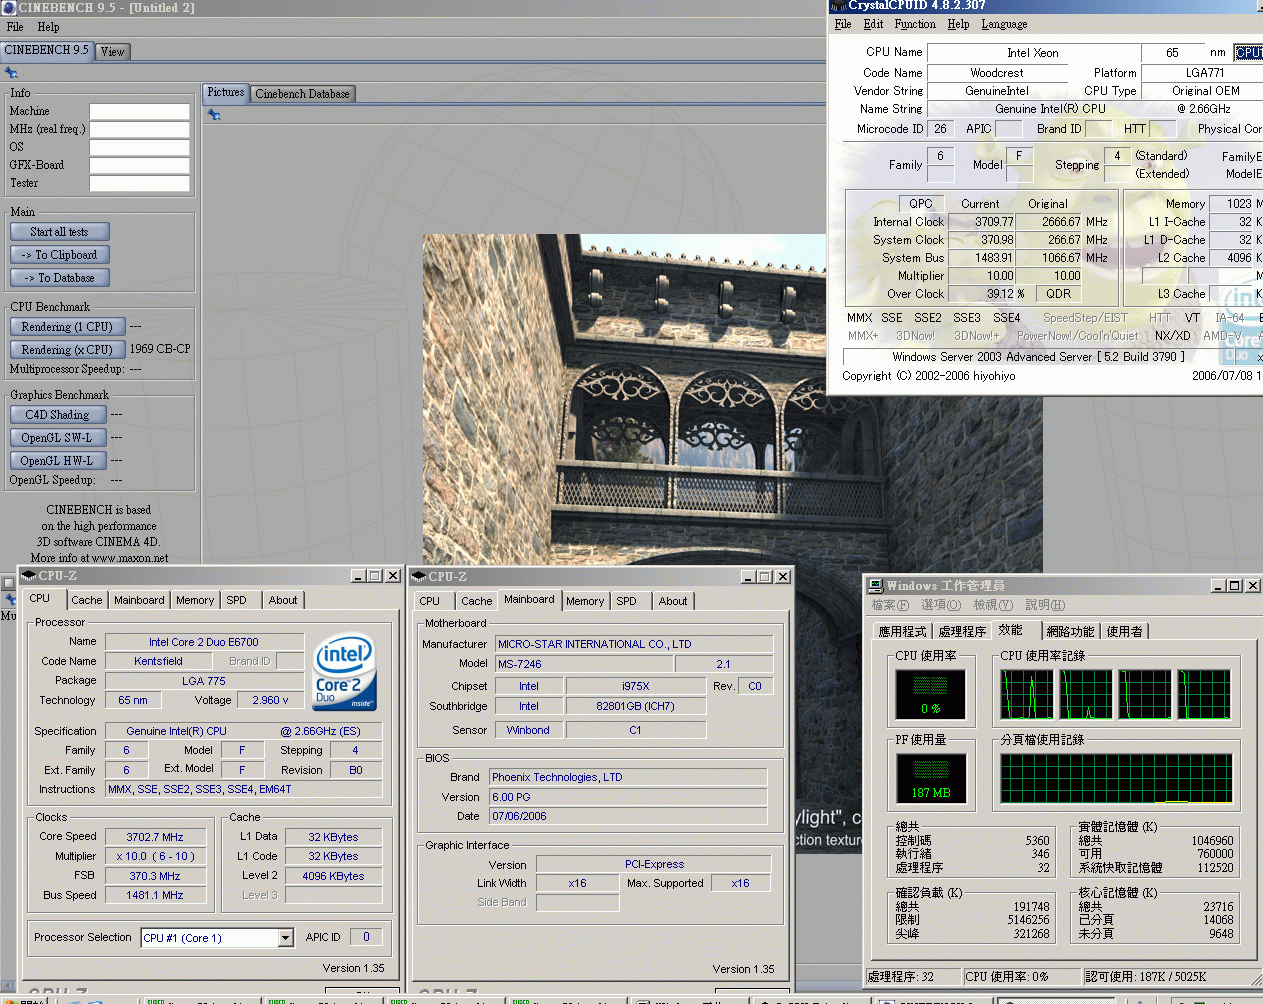Click the BIOS date 07/06/2006 field
Image resolution: width=1263 pixels, height=1004 pixels.
tap(628, 816)
